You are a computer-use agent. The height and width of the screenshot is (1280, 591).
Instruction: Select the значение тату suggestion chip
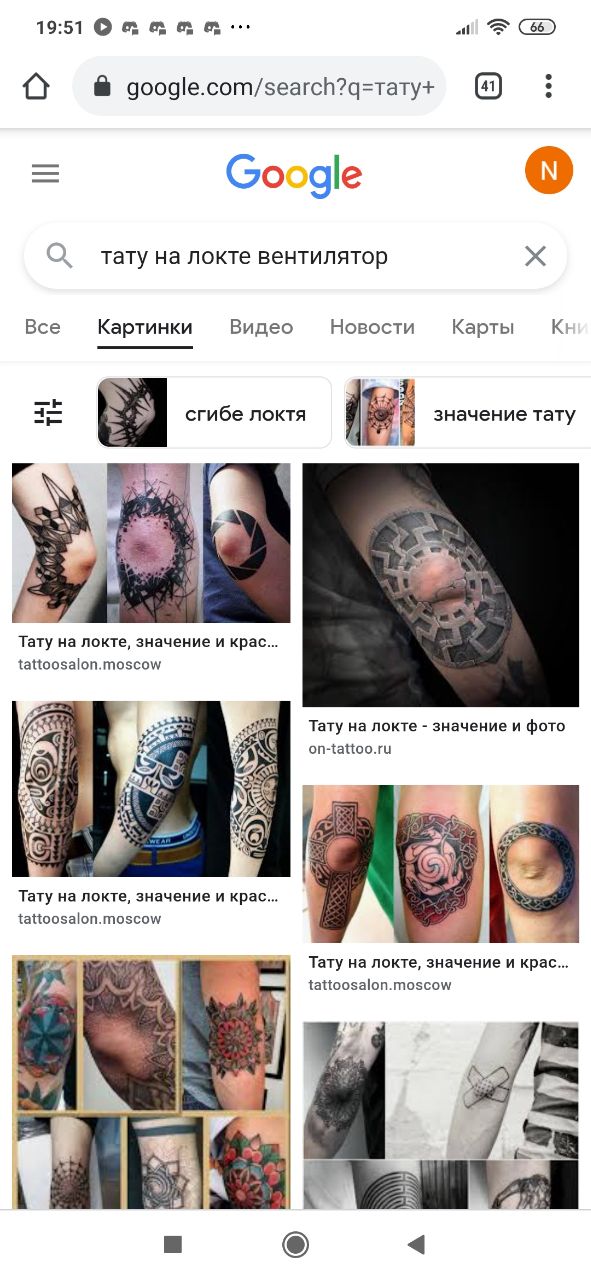(468, 412)
